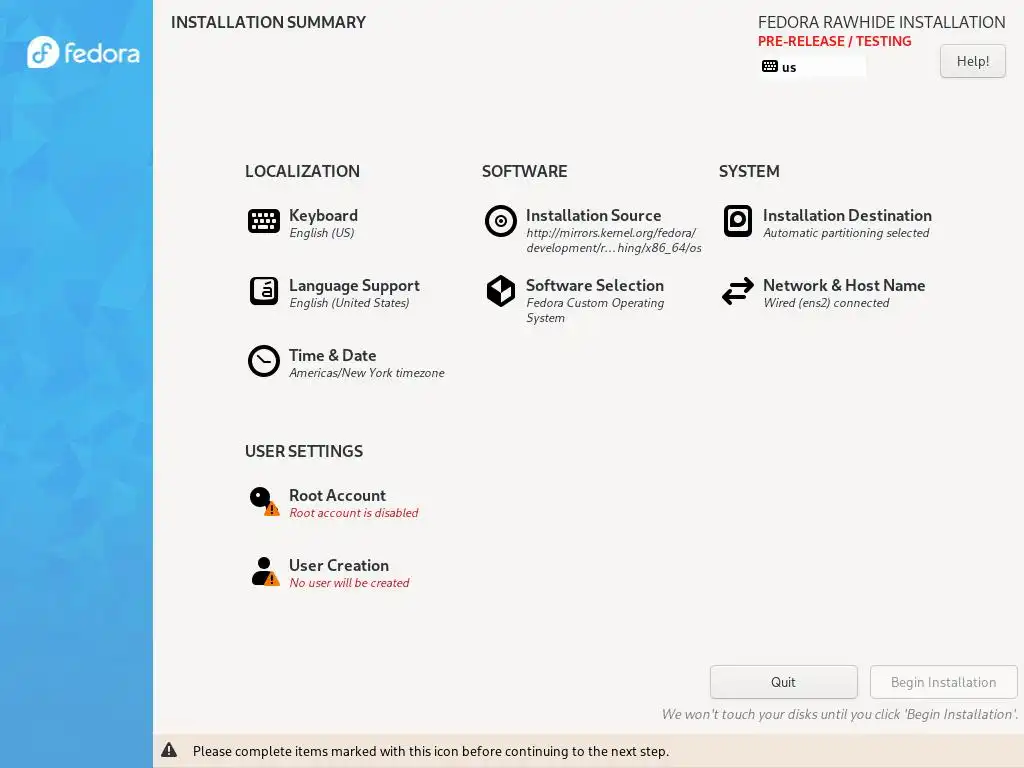
Task: Click the User Creation person icon
Action: pyautogui.click(x=264, y=571)
